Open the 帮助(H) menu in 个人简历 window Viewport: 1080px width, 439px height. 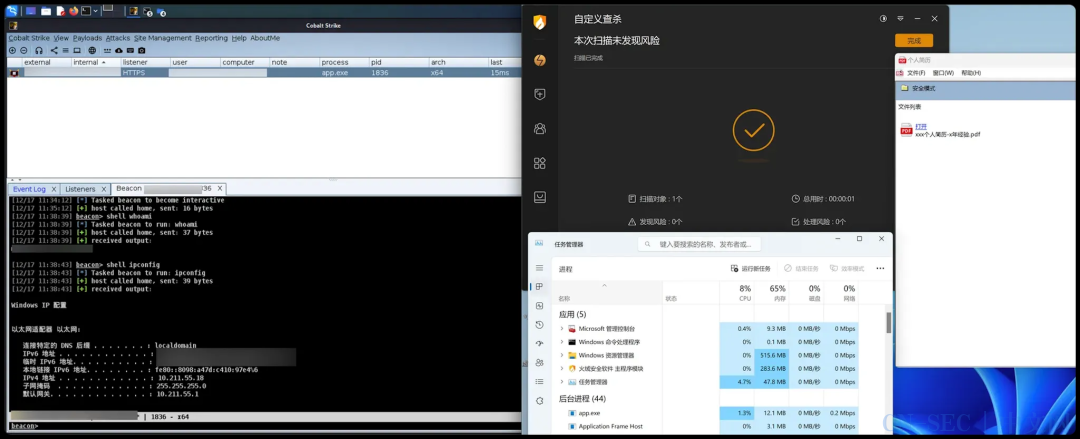[971, 73]
